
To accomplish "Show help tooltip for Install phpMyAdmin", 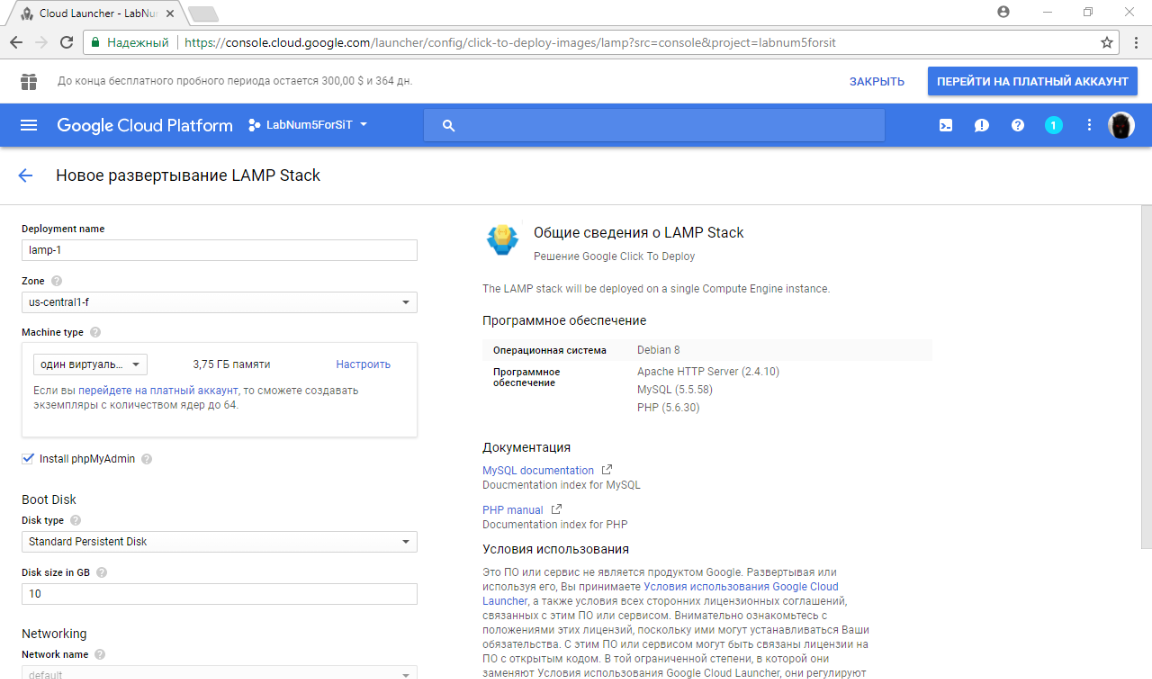I will click(x=146, y=459).
